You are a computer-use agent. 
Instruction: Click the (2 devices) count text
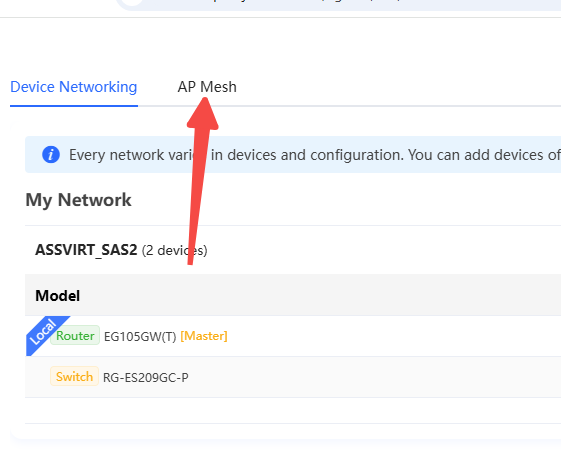175,250
